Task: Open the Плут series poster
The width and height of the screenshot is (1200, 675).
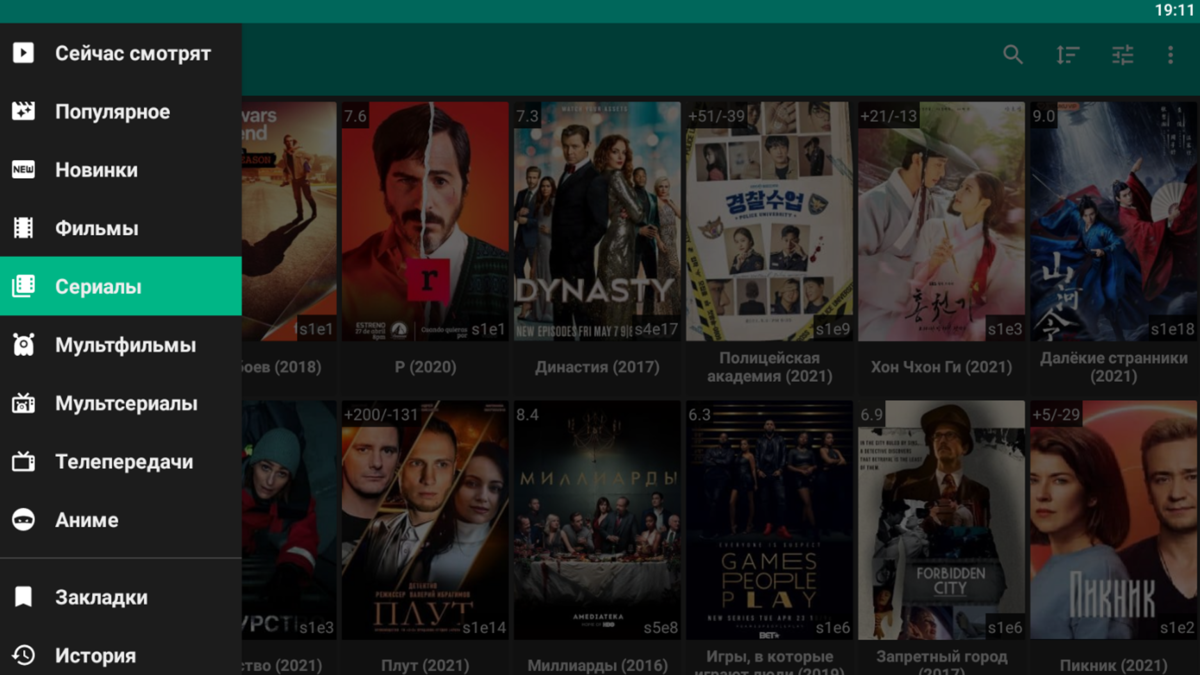Action: (425, 520)
